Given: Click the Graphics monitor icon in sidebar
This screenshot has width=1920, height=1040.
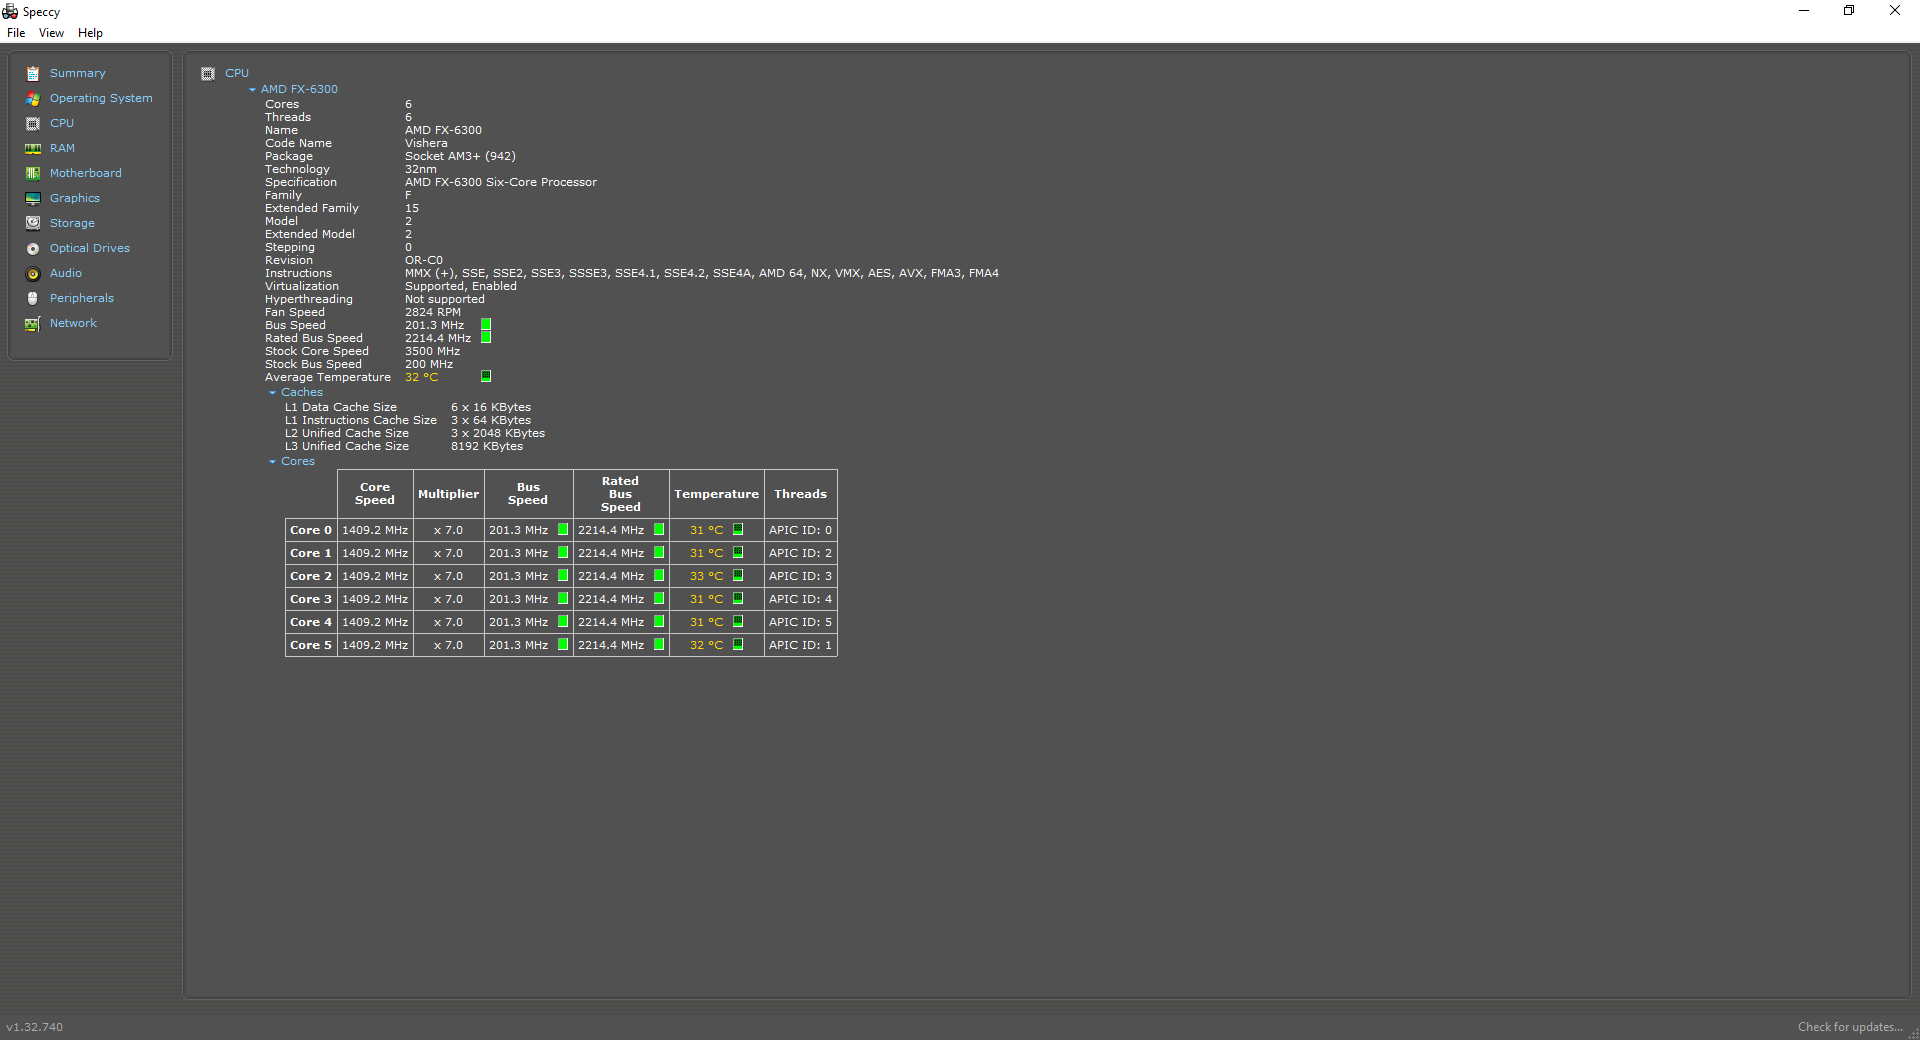Looking at the screenshot, I should [x=33, y=198].
